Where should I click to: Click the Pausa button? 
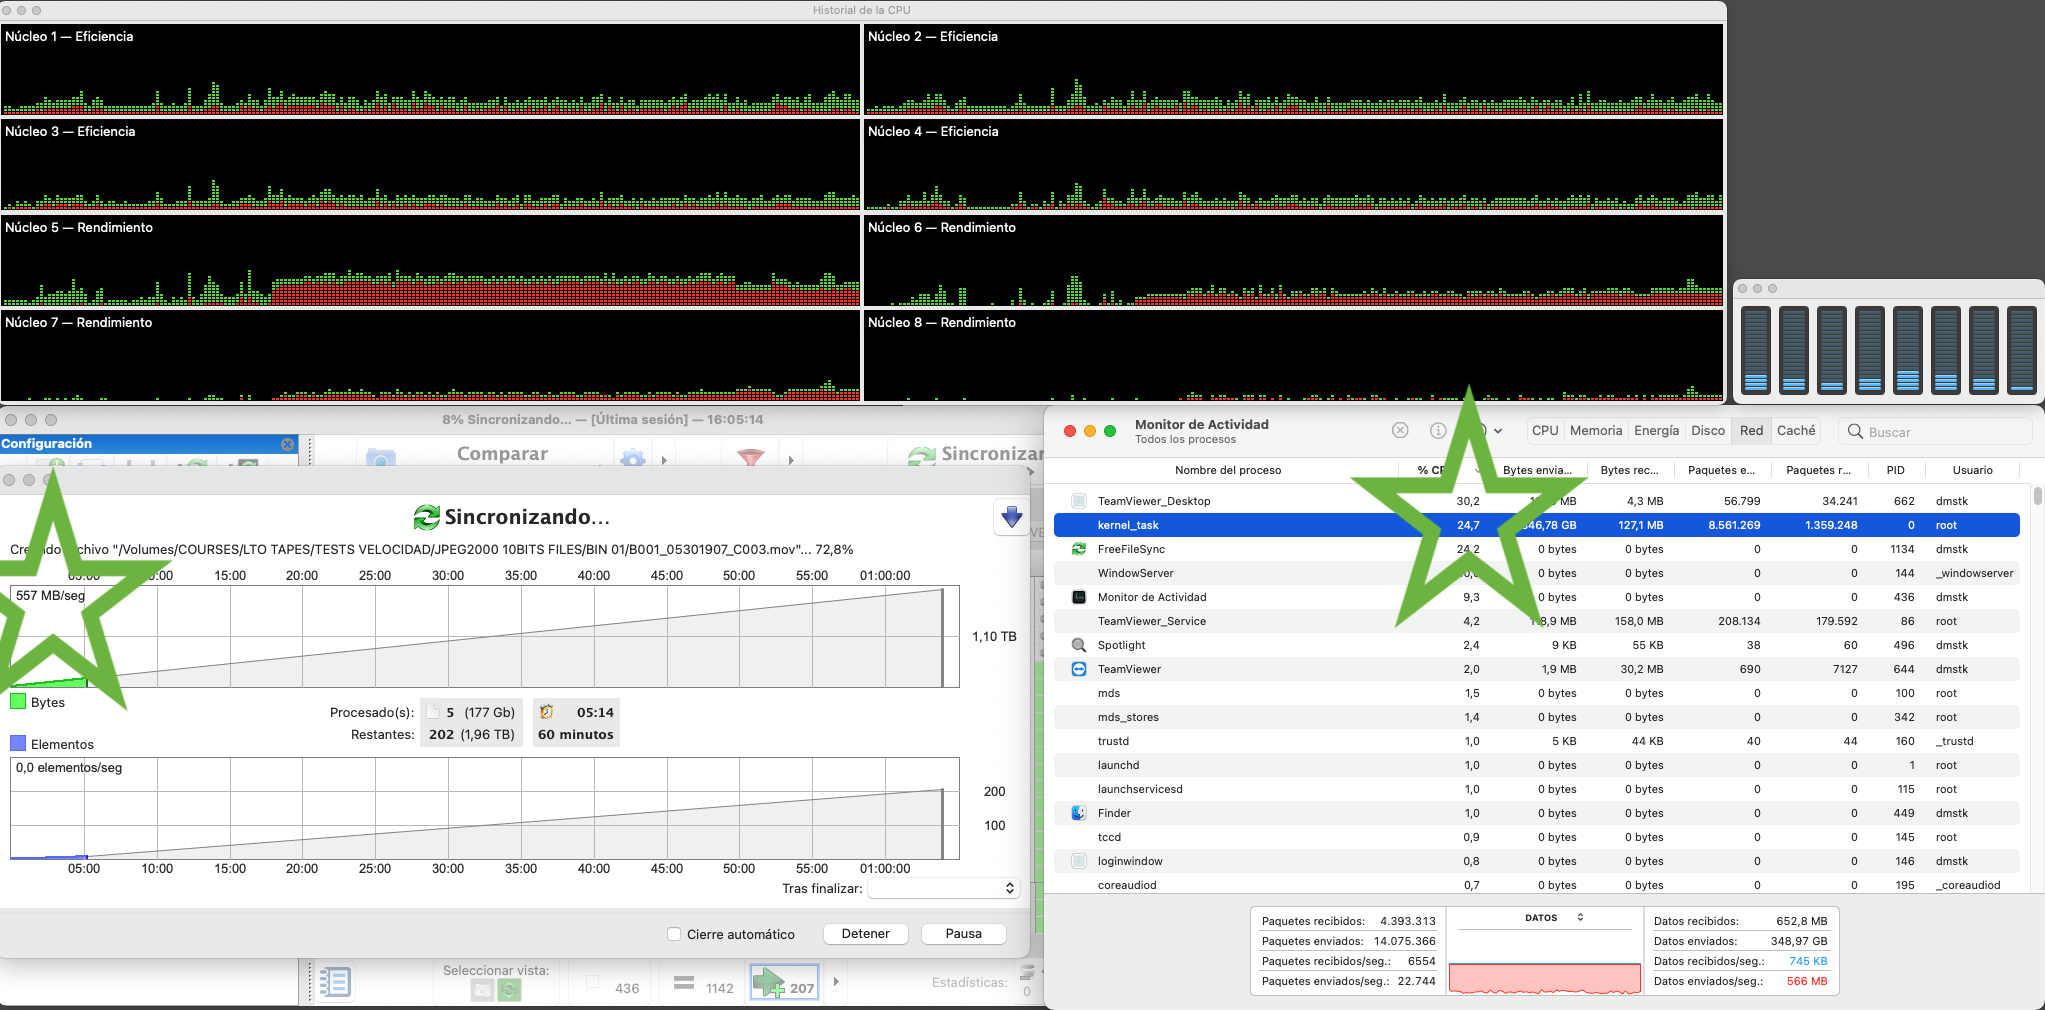click(x=964, y=933)
